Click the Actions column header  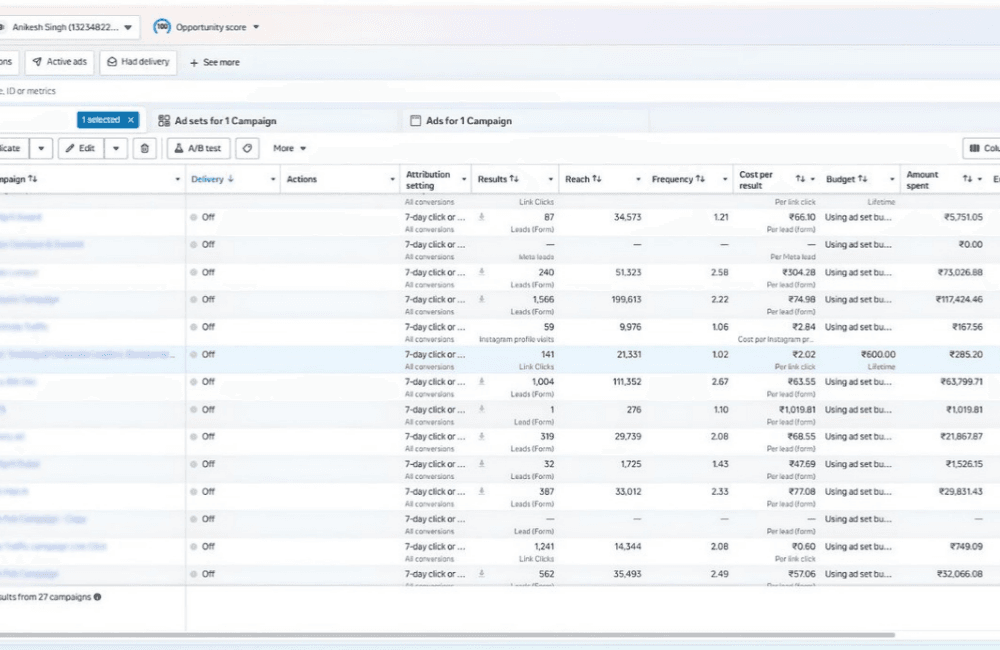(302, 179)
